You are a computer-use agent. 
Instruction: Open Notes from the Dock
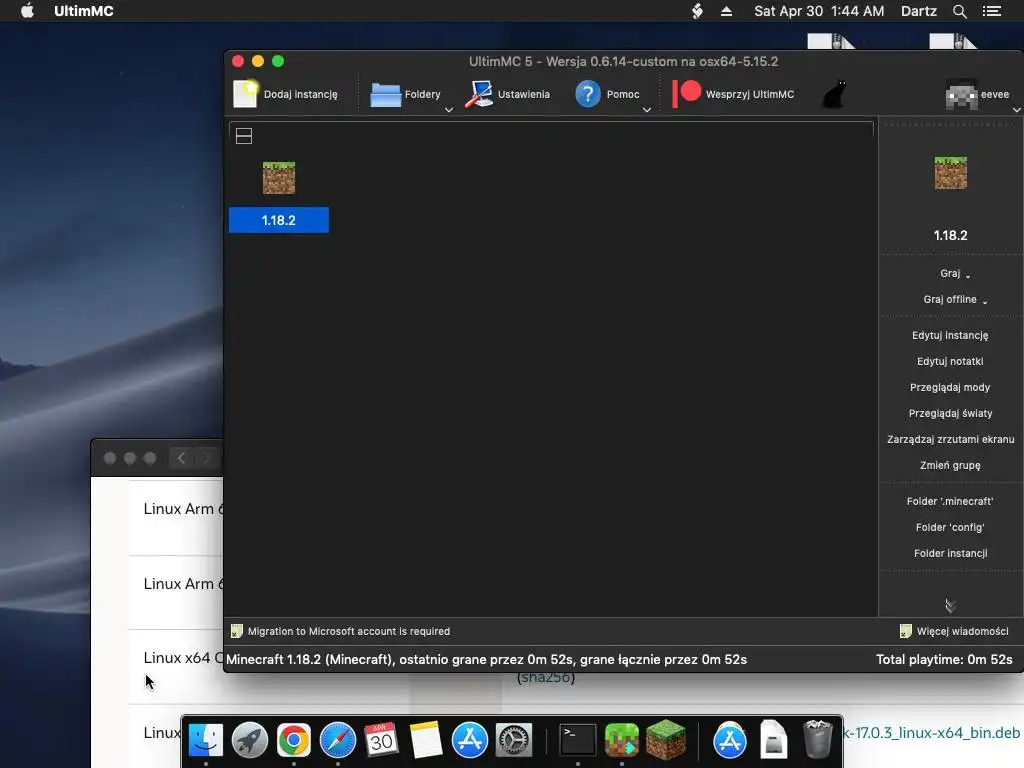(x=426, y=741)
